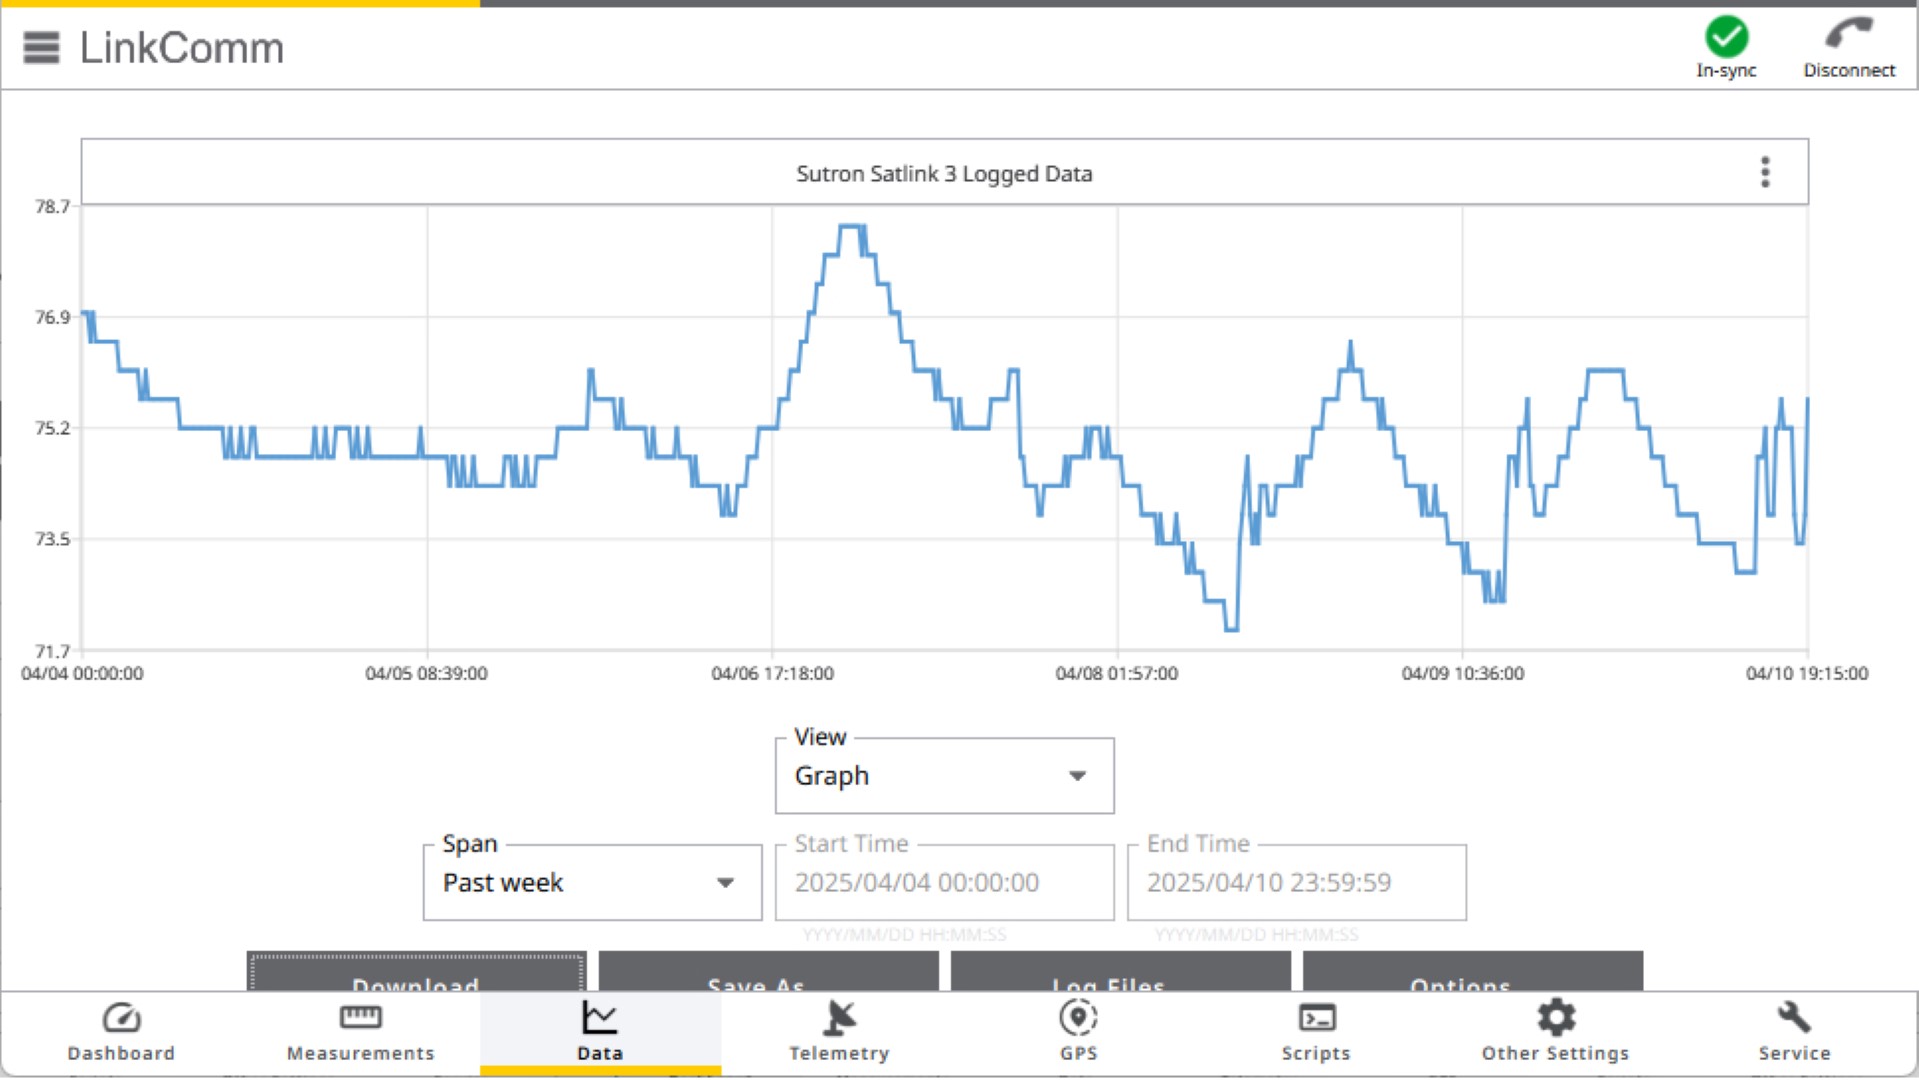Open the GPS tab

coord(1078,1032)
